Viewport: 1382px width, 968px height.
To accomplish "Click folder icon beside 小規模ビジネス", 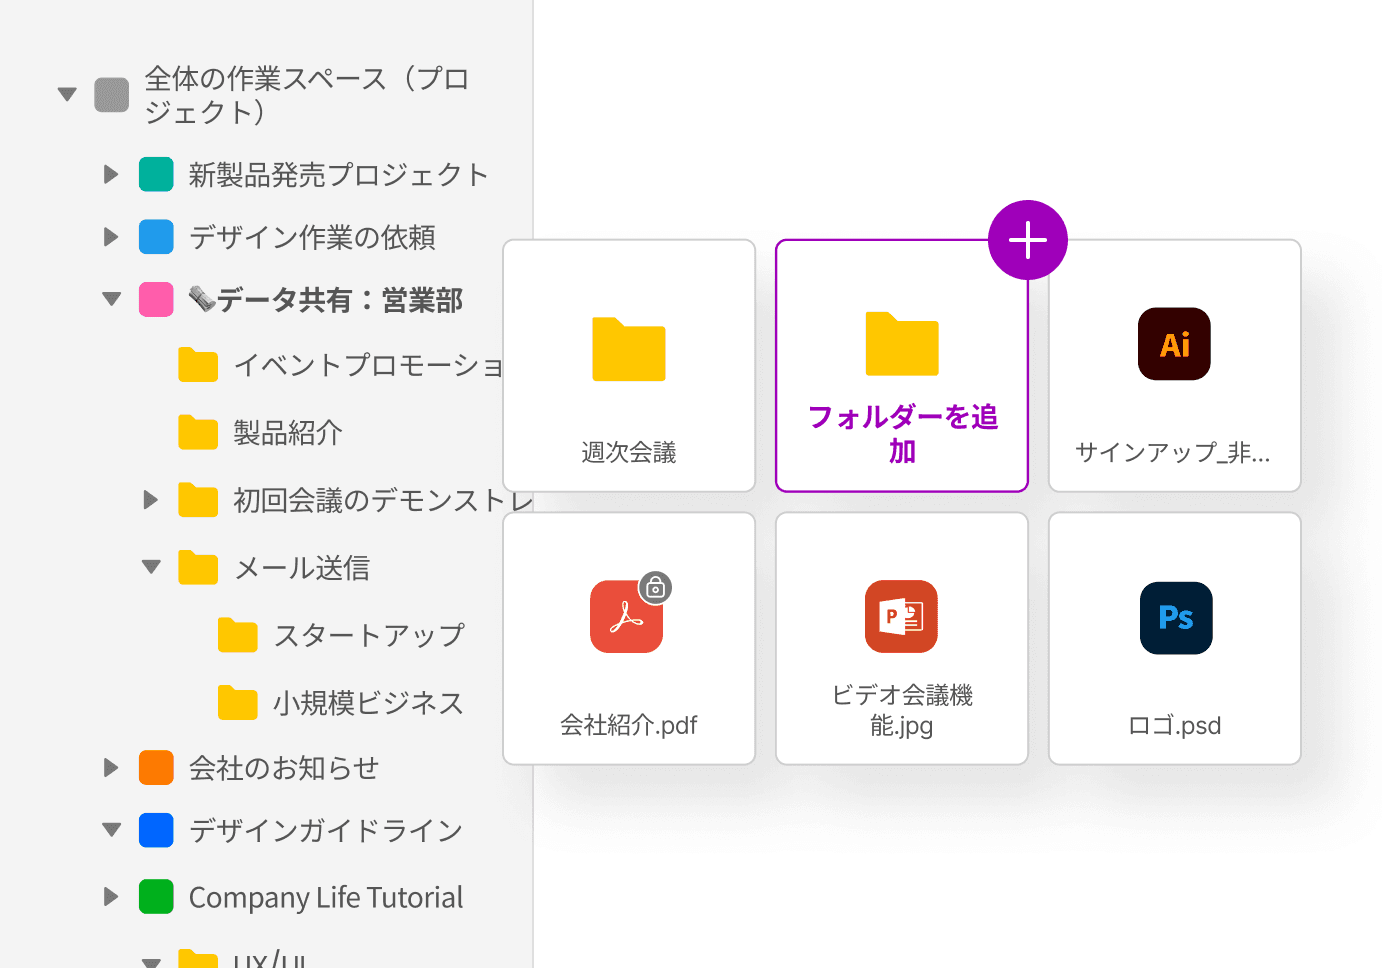I will pos(238,702).
